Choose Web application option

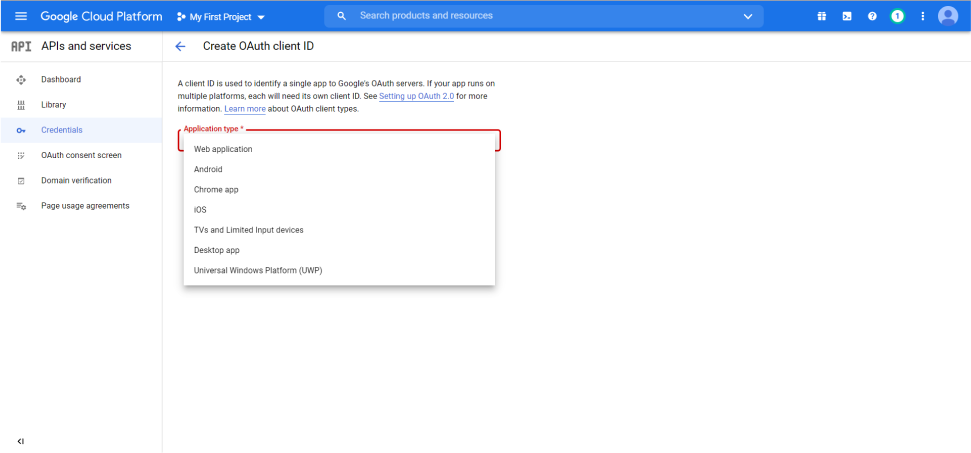coord(339,149)
